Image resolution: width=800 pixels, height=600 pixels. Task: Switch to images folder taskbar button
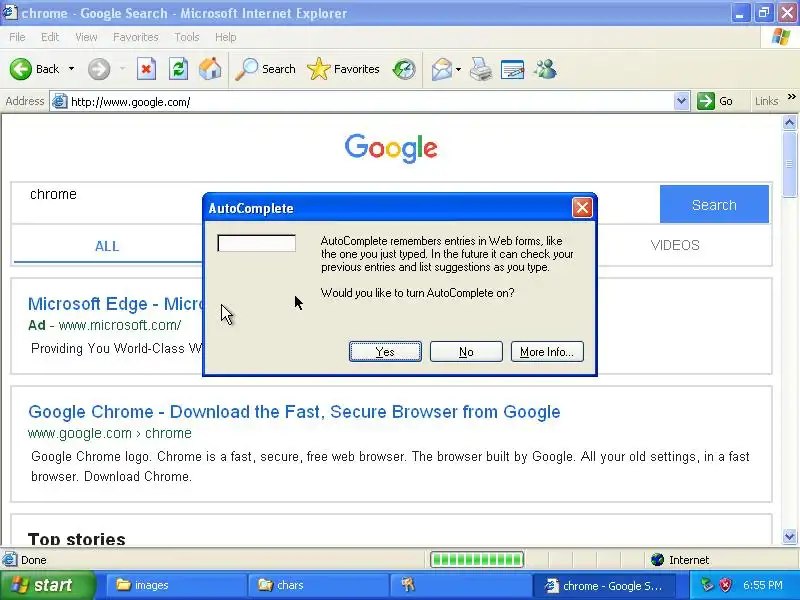(x=176, y=585)
